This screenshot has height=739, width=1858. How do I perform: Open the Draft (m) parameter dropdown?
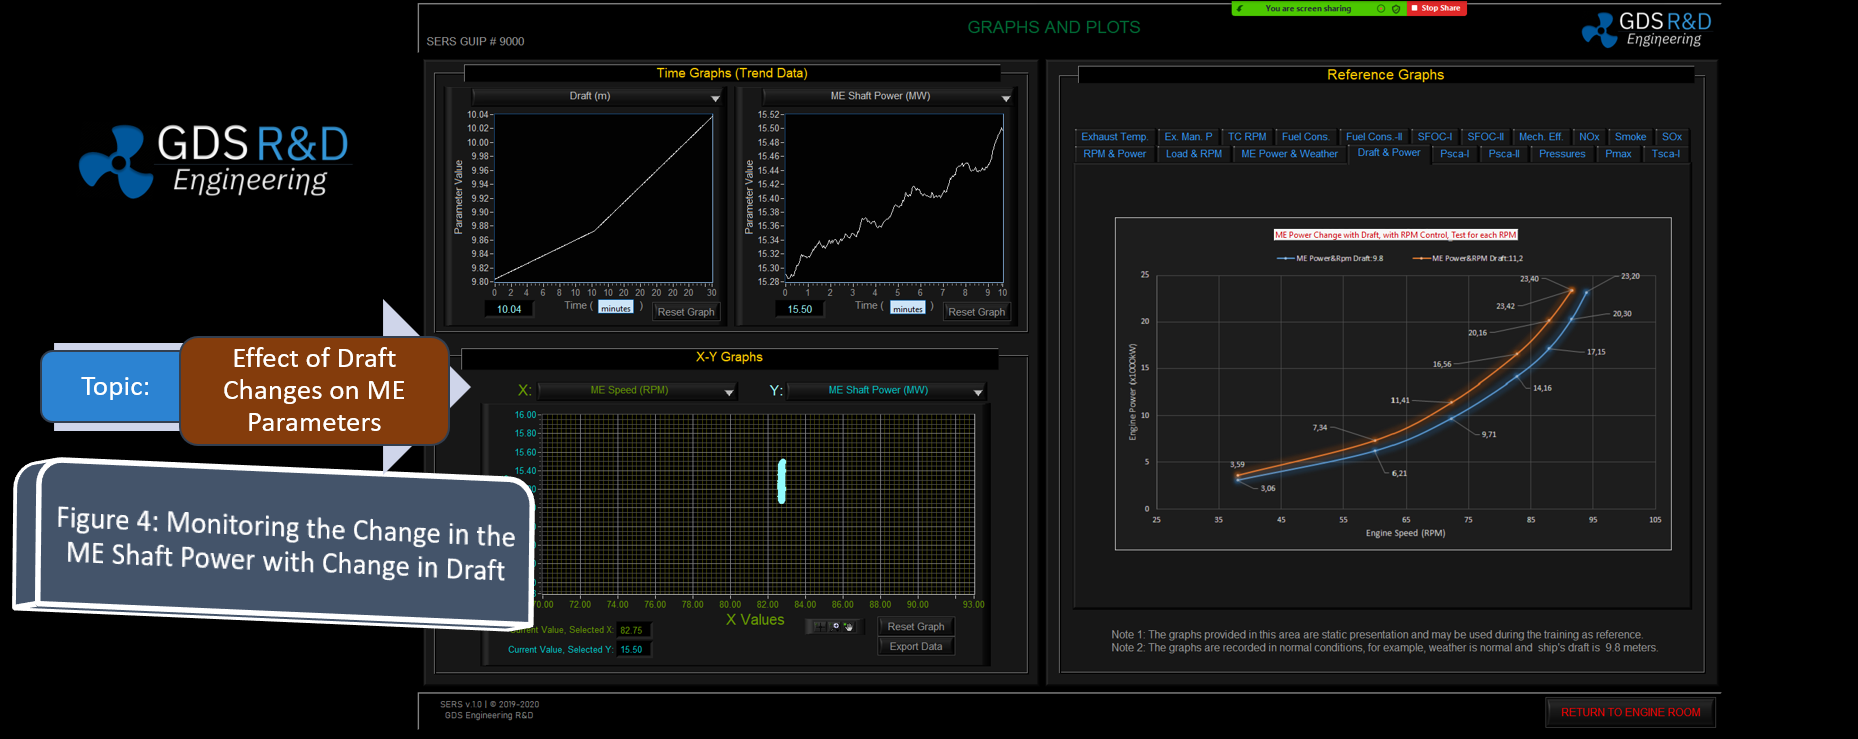pyautogui.click(x=715, y=98)
